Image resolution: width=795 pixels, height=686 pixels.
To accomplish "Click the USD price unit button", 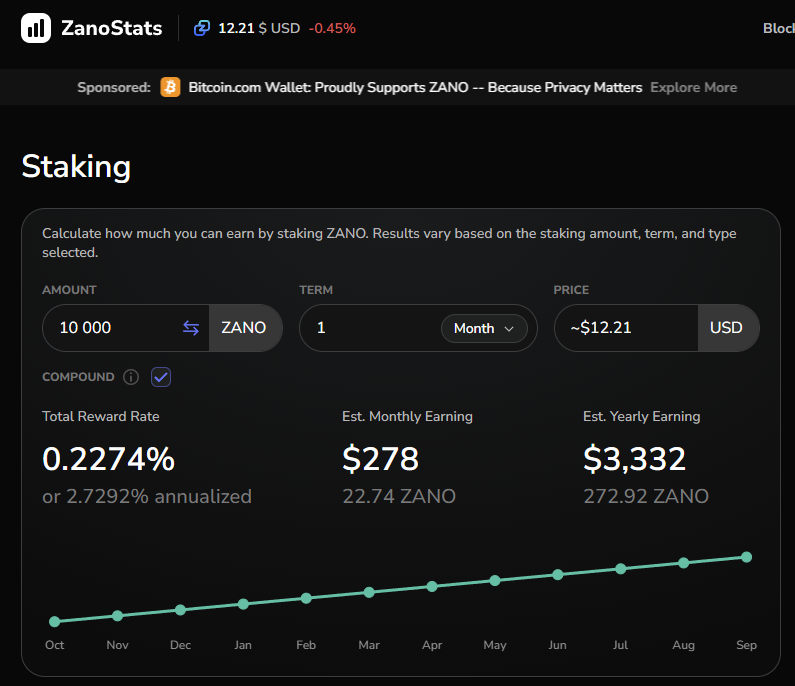I will pos(726,328).
